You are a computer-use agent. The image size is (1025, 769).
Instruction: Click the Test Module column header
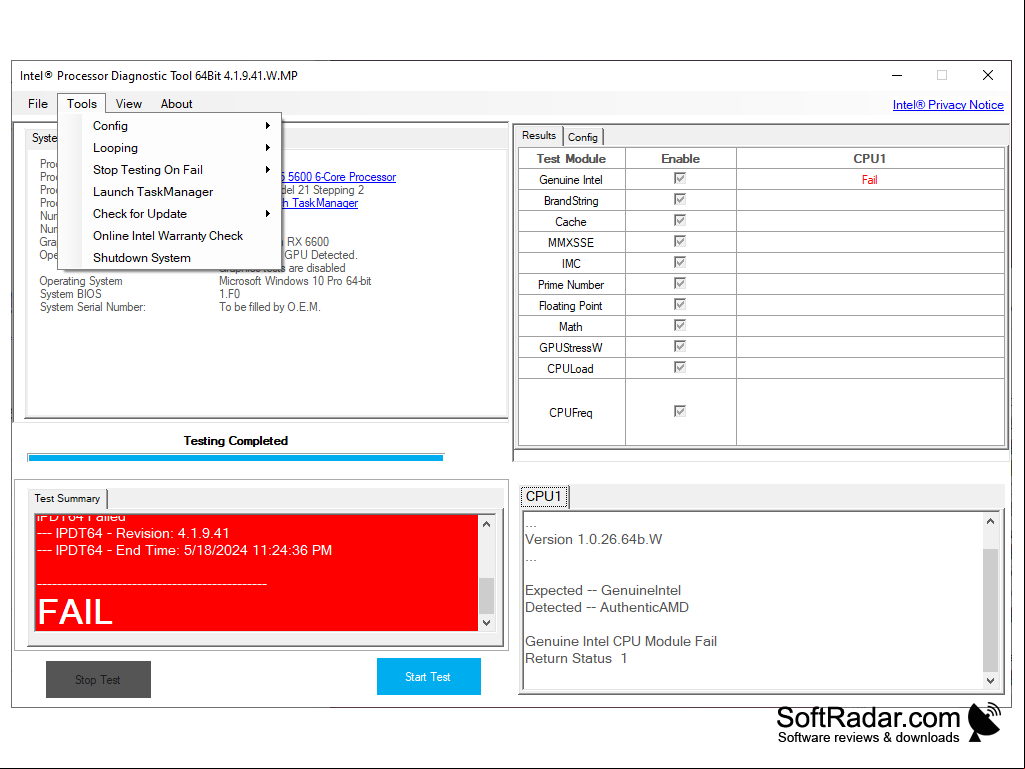[x=571, y=159]
